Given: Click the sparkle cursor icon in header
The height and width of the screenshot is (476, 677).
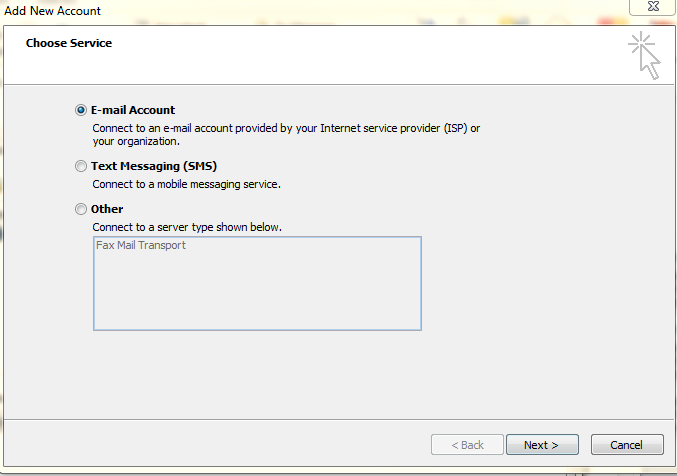Looking at the screenshot, I should pos(644,55).
